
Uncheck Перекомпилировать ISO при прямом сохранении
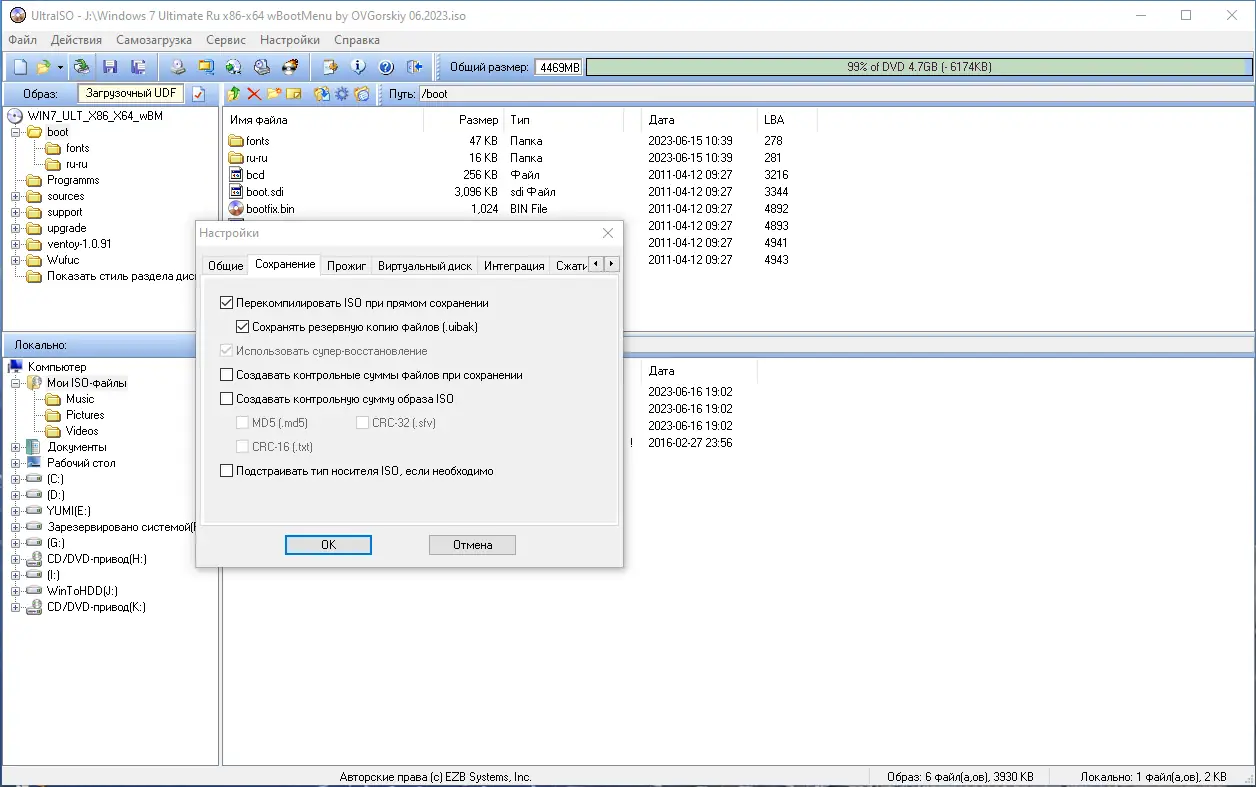(x=227, y=302)
